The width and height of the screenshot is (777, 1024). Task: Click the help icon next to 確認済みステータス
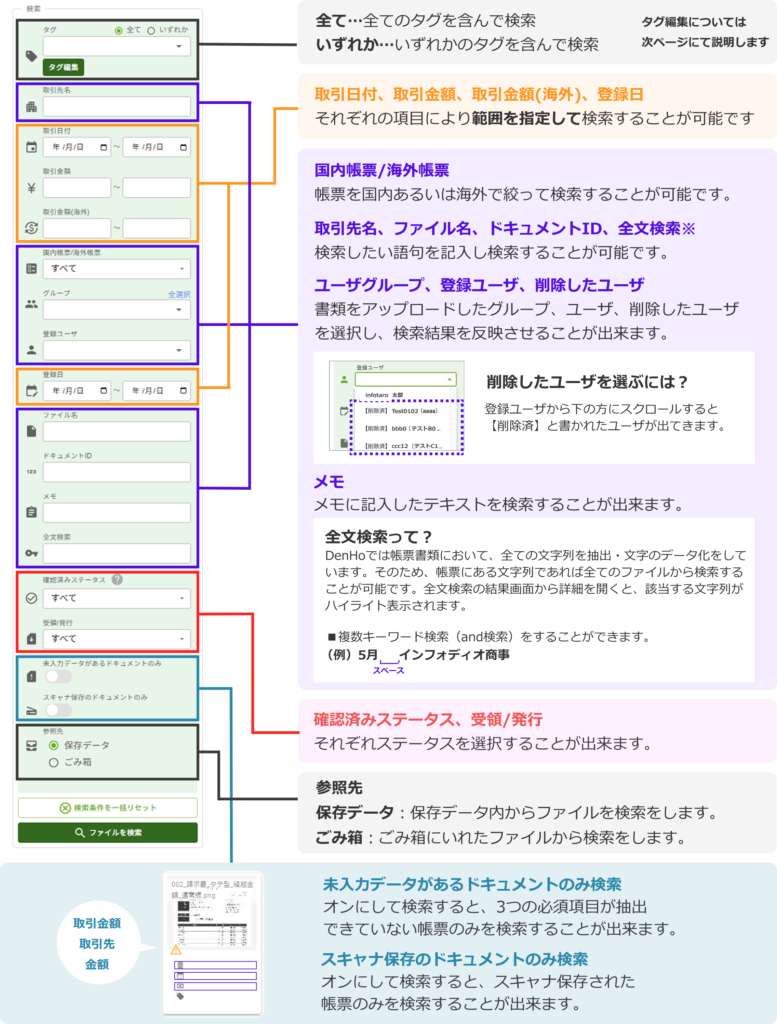tap(117, 579)
